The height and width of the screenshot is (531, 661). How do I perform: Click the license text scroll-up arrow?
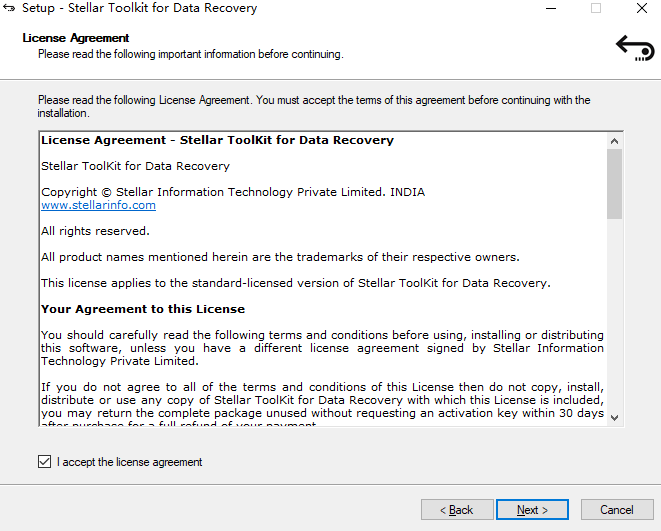coord(614,141)
